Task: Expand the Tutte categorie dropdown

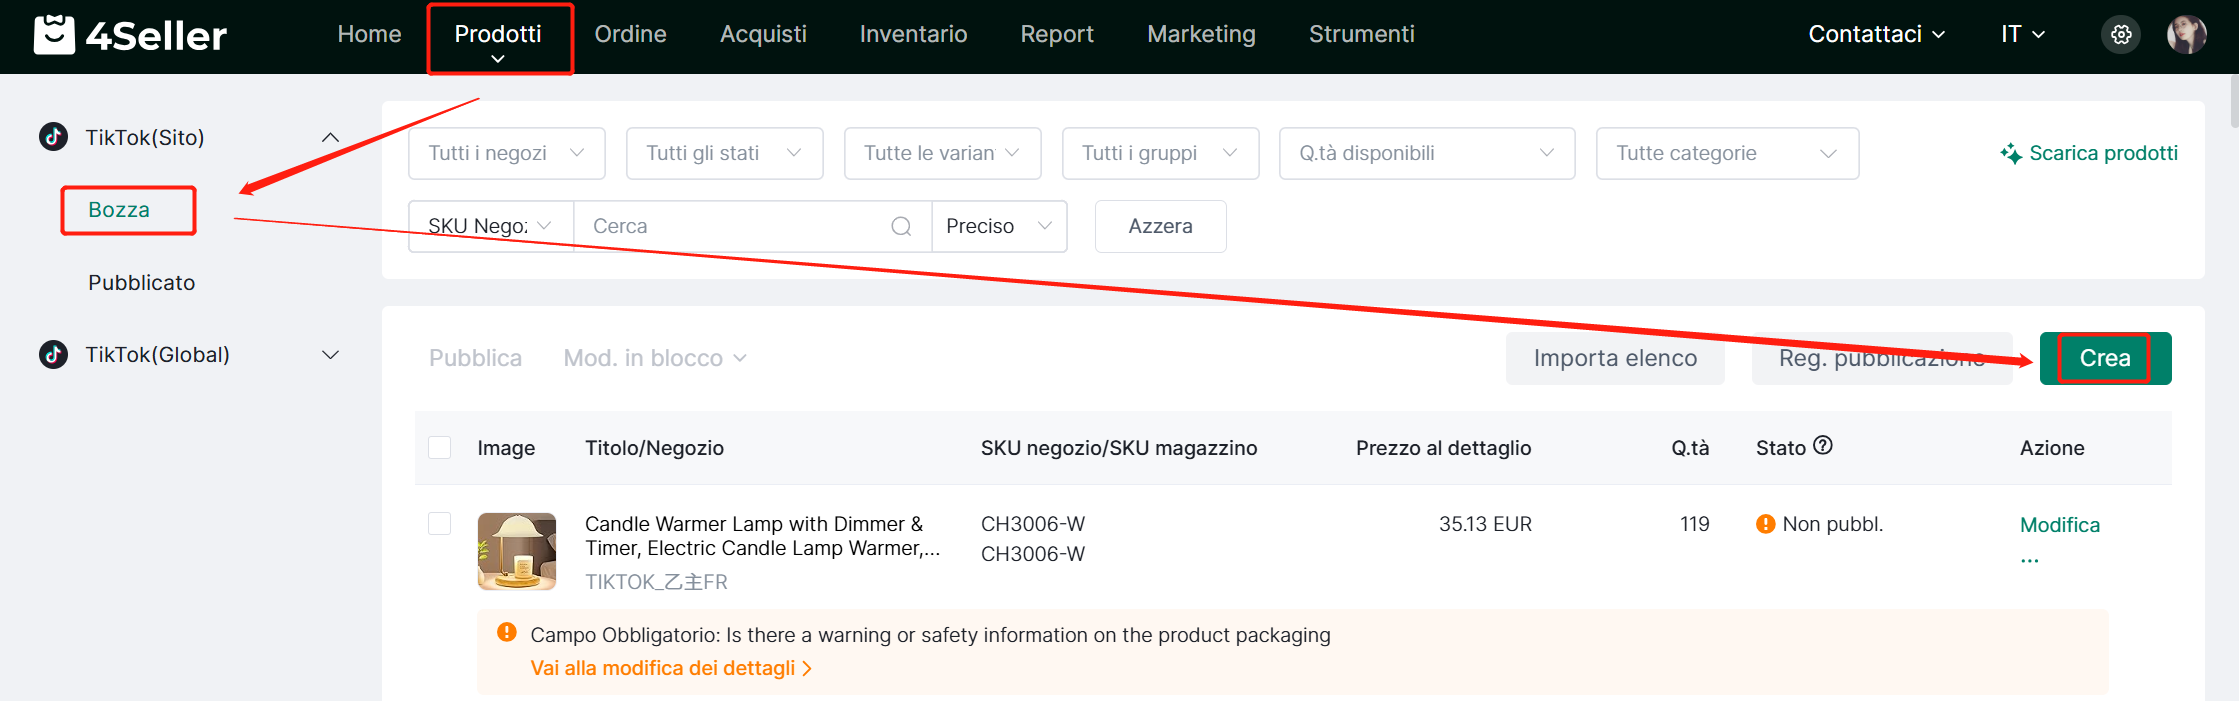Action: [1727, 154]
